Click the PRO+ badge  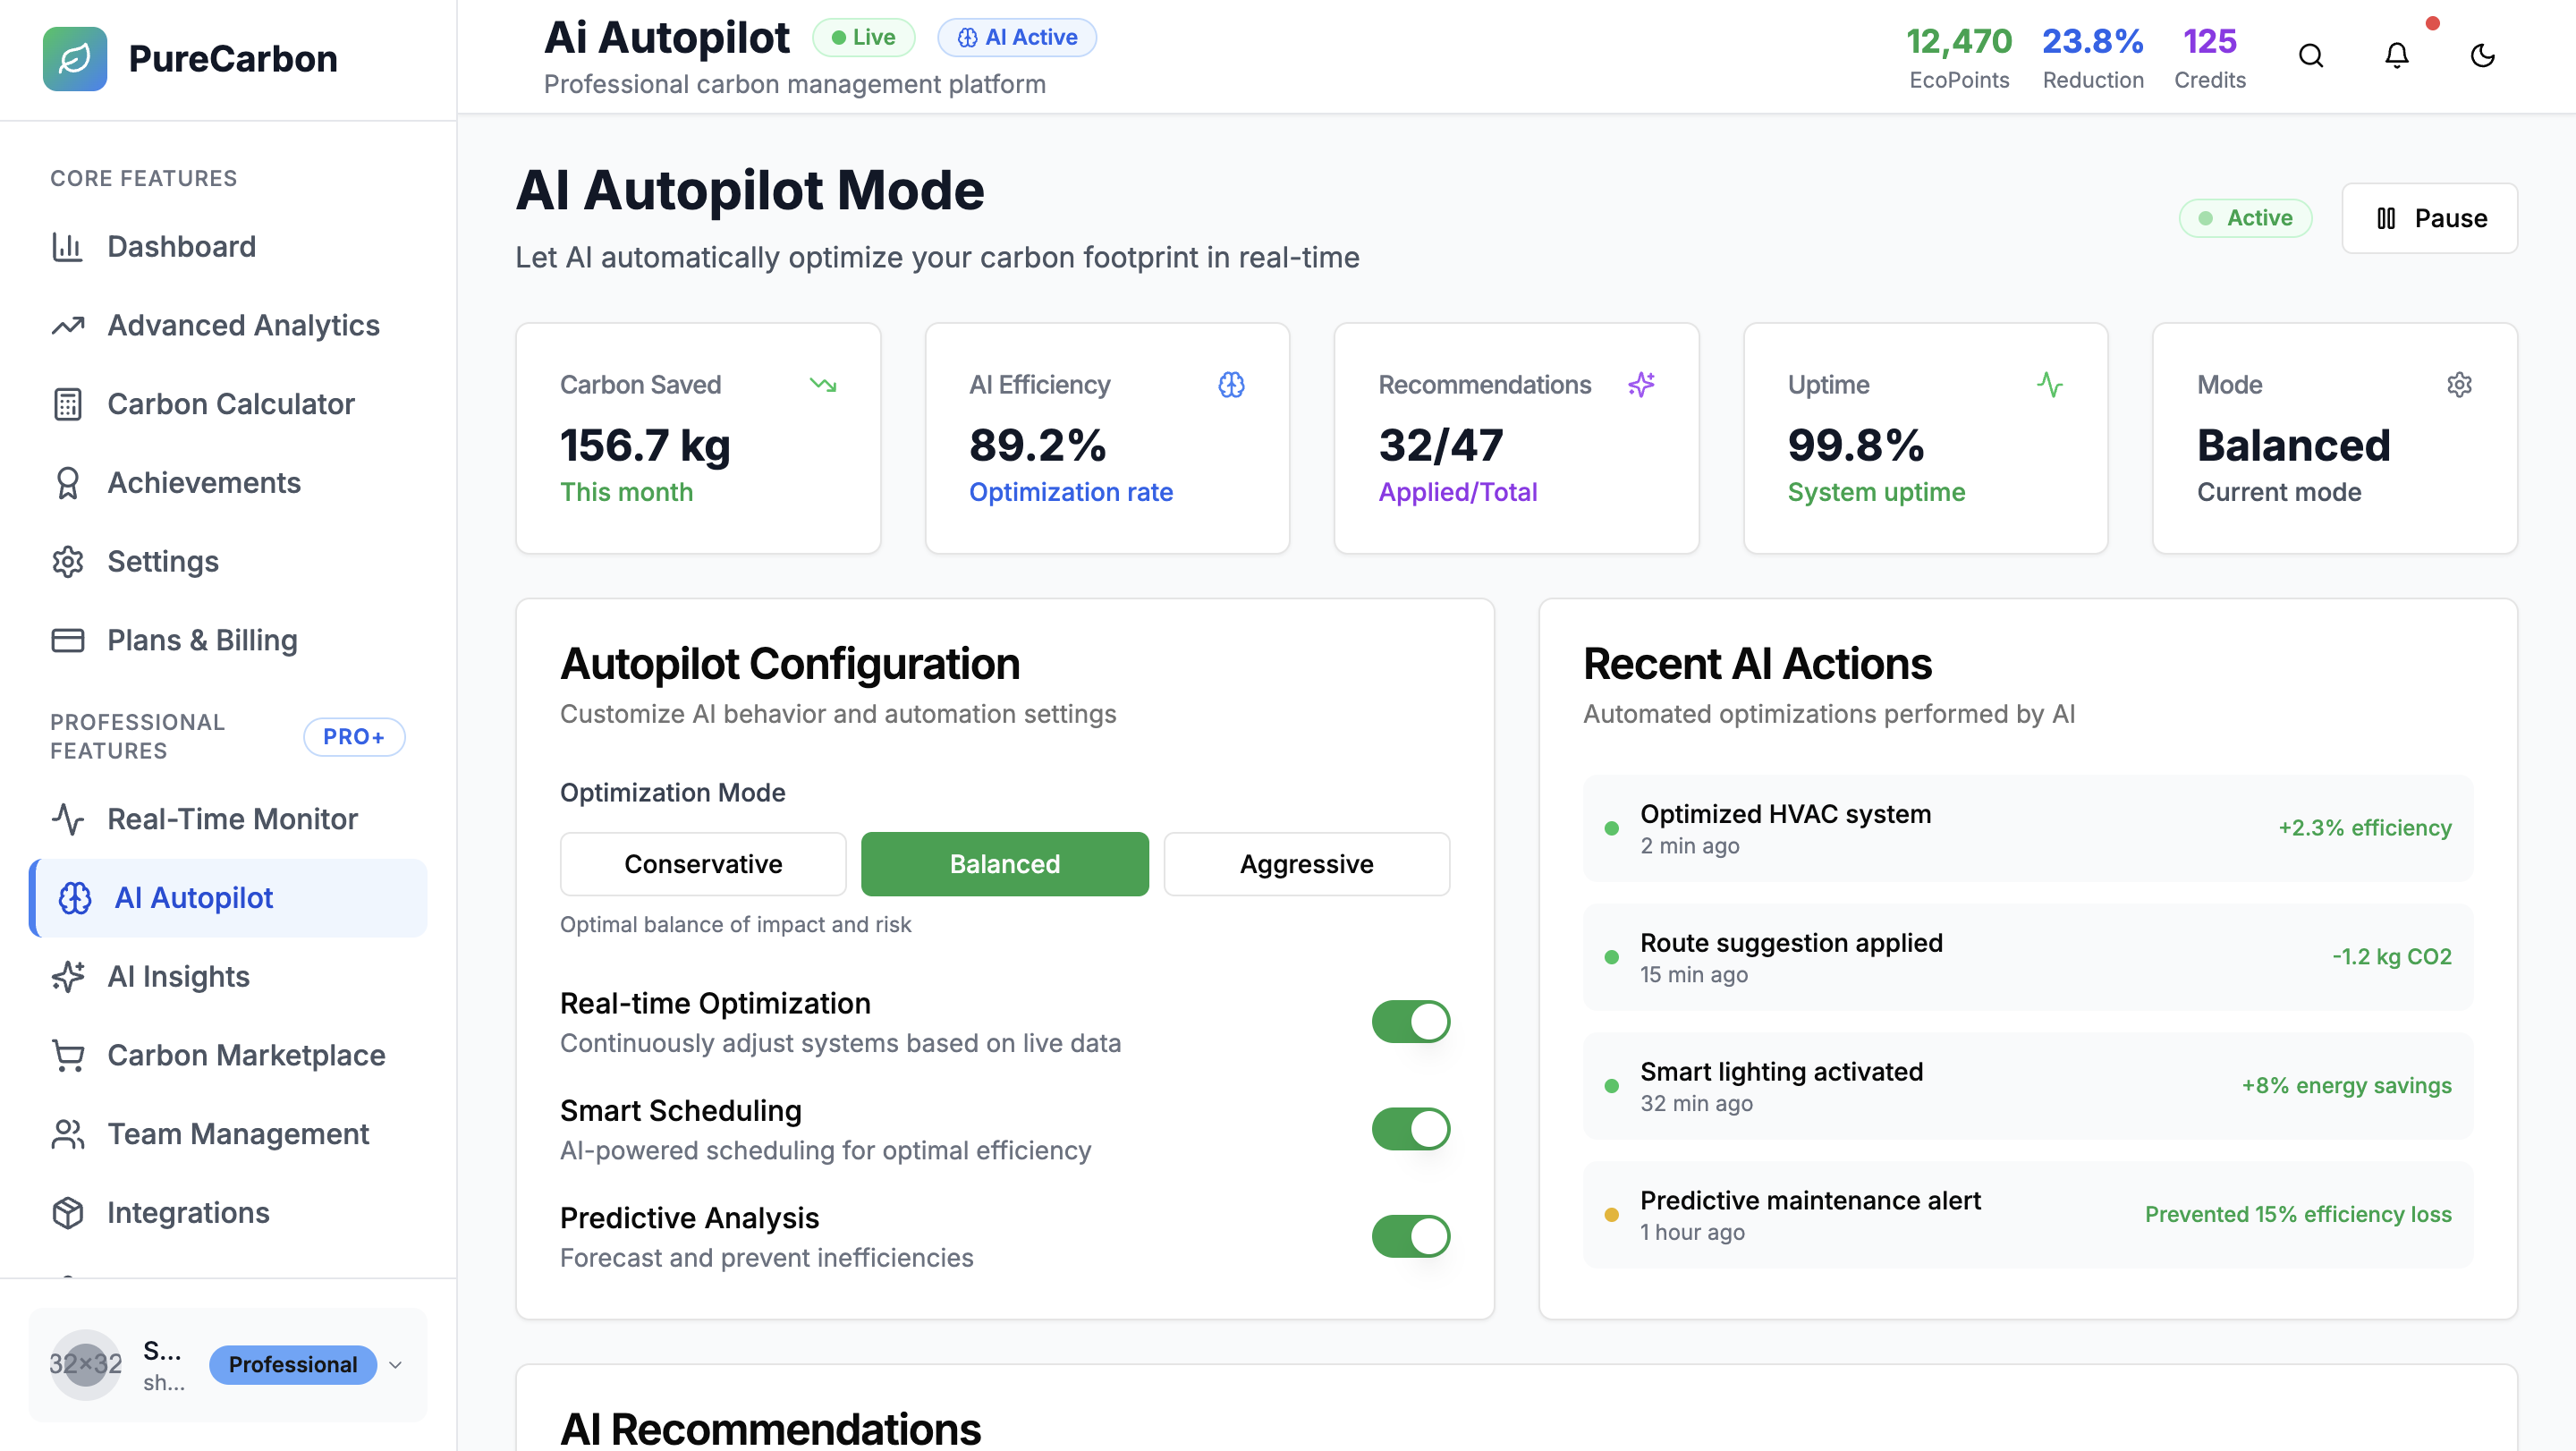click(354, 737)
